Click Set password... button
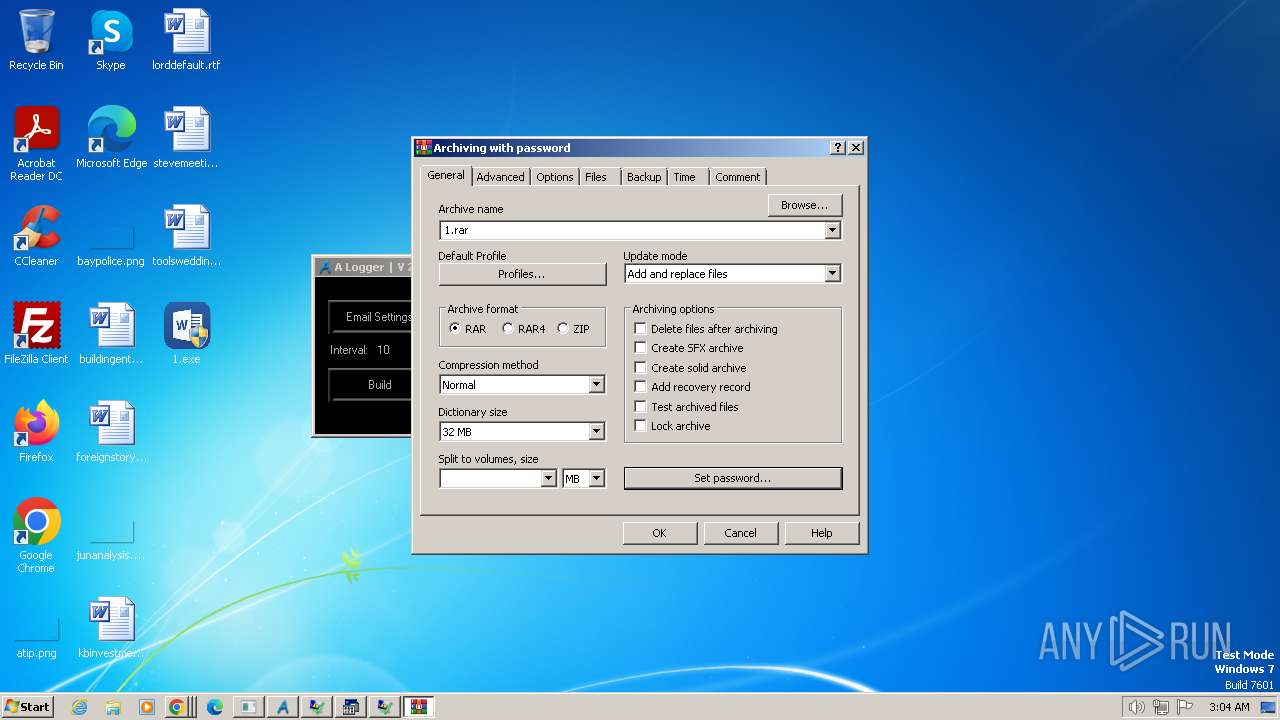This screenshot has height=720, width=1280. pos(733,478)
